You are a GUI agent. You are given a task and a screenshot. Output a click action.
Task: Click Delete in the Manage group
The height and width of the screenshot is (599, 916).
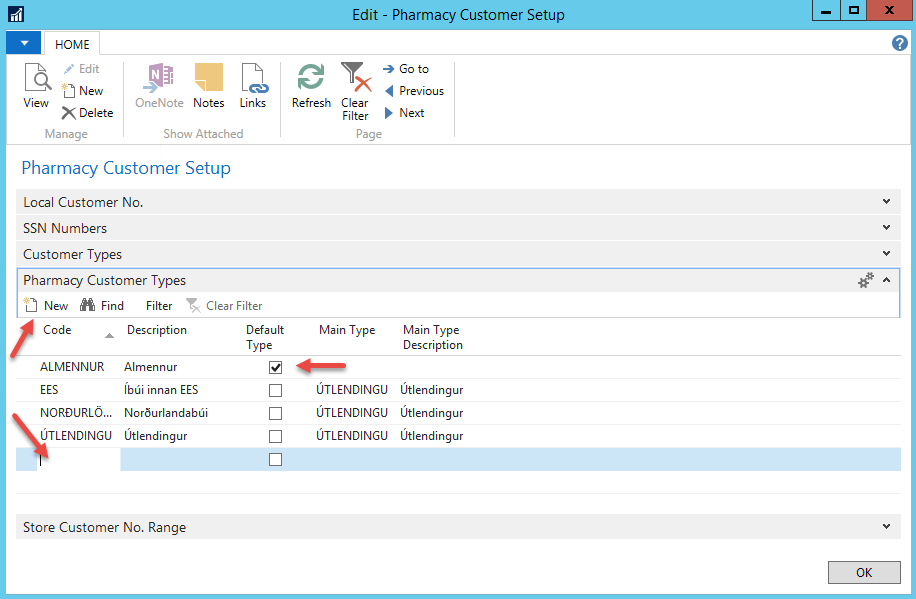point(88,113)
